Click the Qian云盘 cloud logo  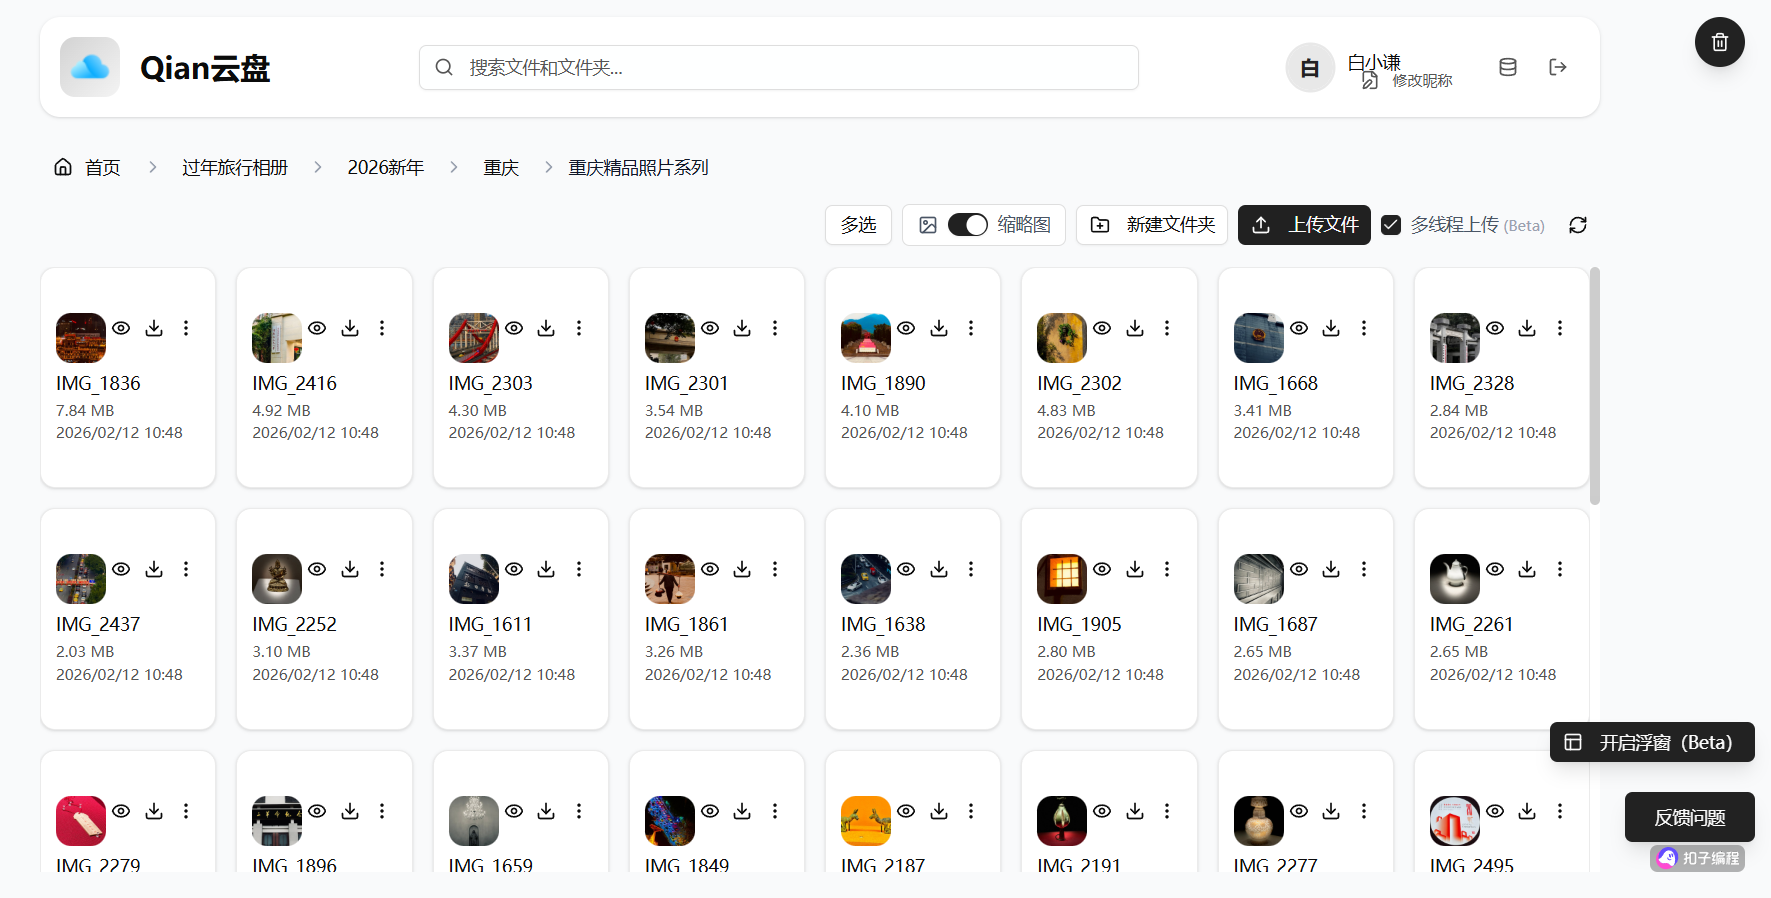coord(90,67)
